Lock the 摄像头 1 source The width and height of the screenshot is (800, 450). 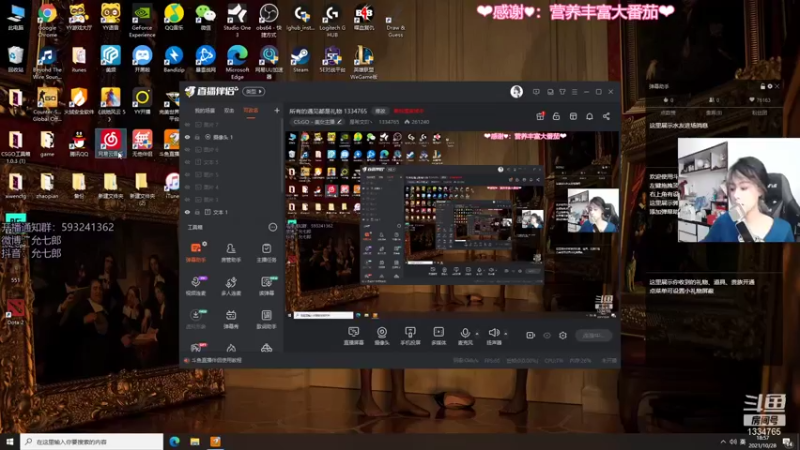197,137
